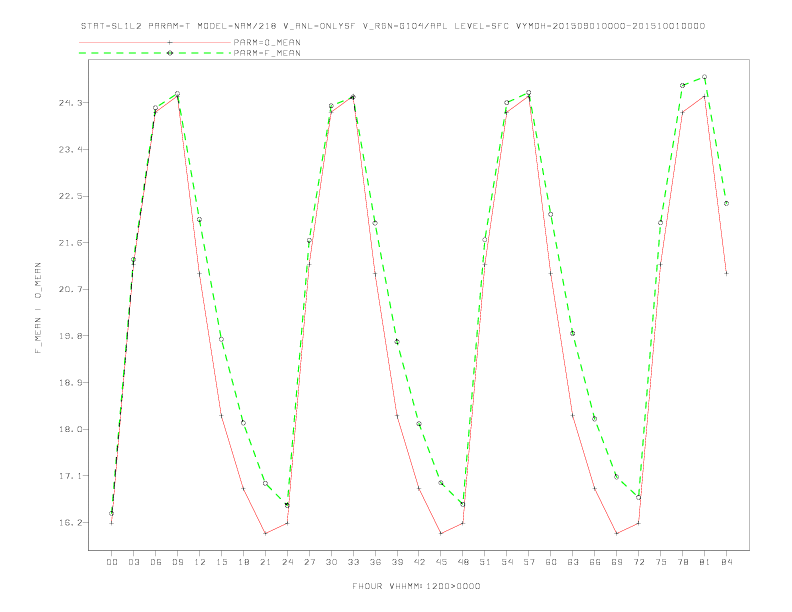
Task: Click x-axis tick label 33
Action: (353, 562)
